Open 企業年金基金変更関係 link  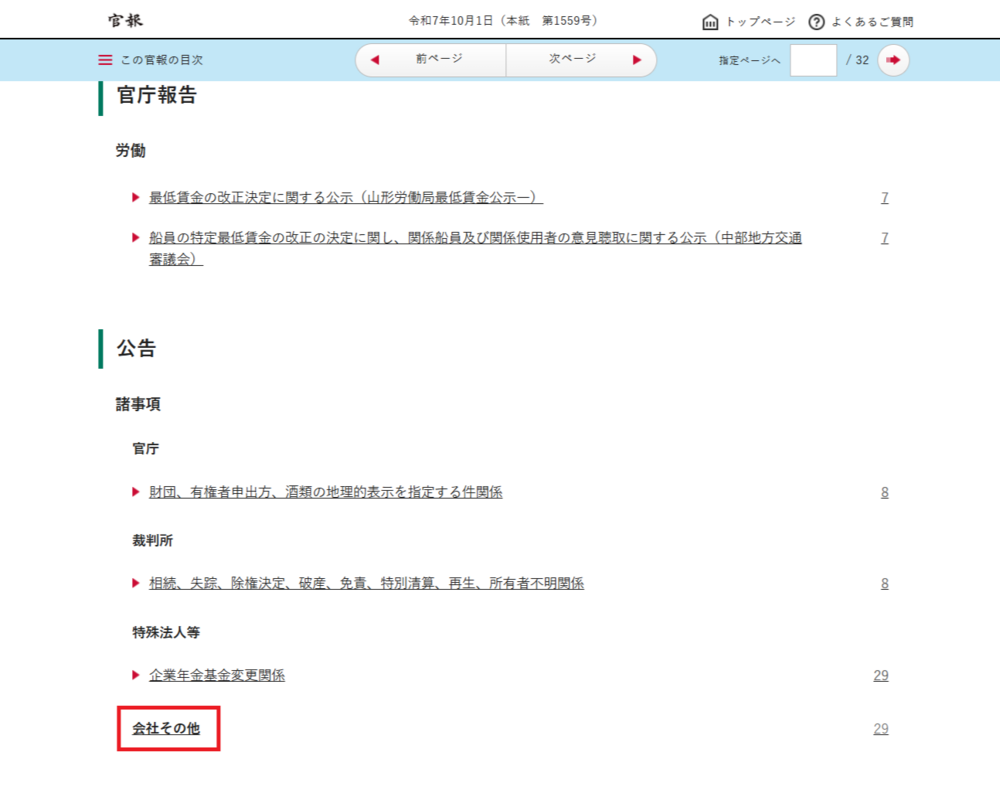pyautogui.click(x=217, y=676)
